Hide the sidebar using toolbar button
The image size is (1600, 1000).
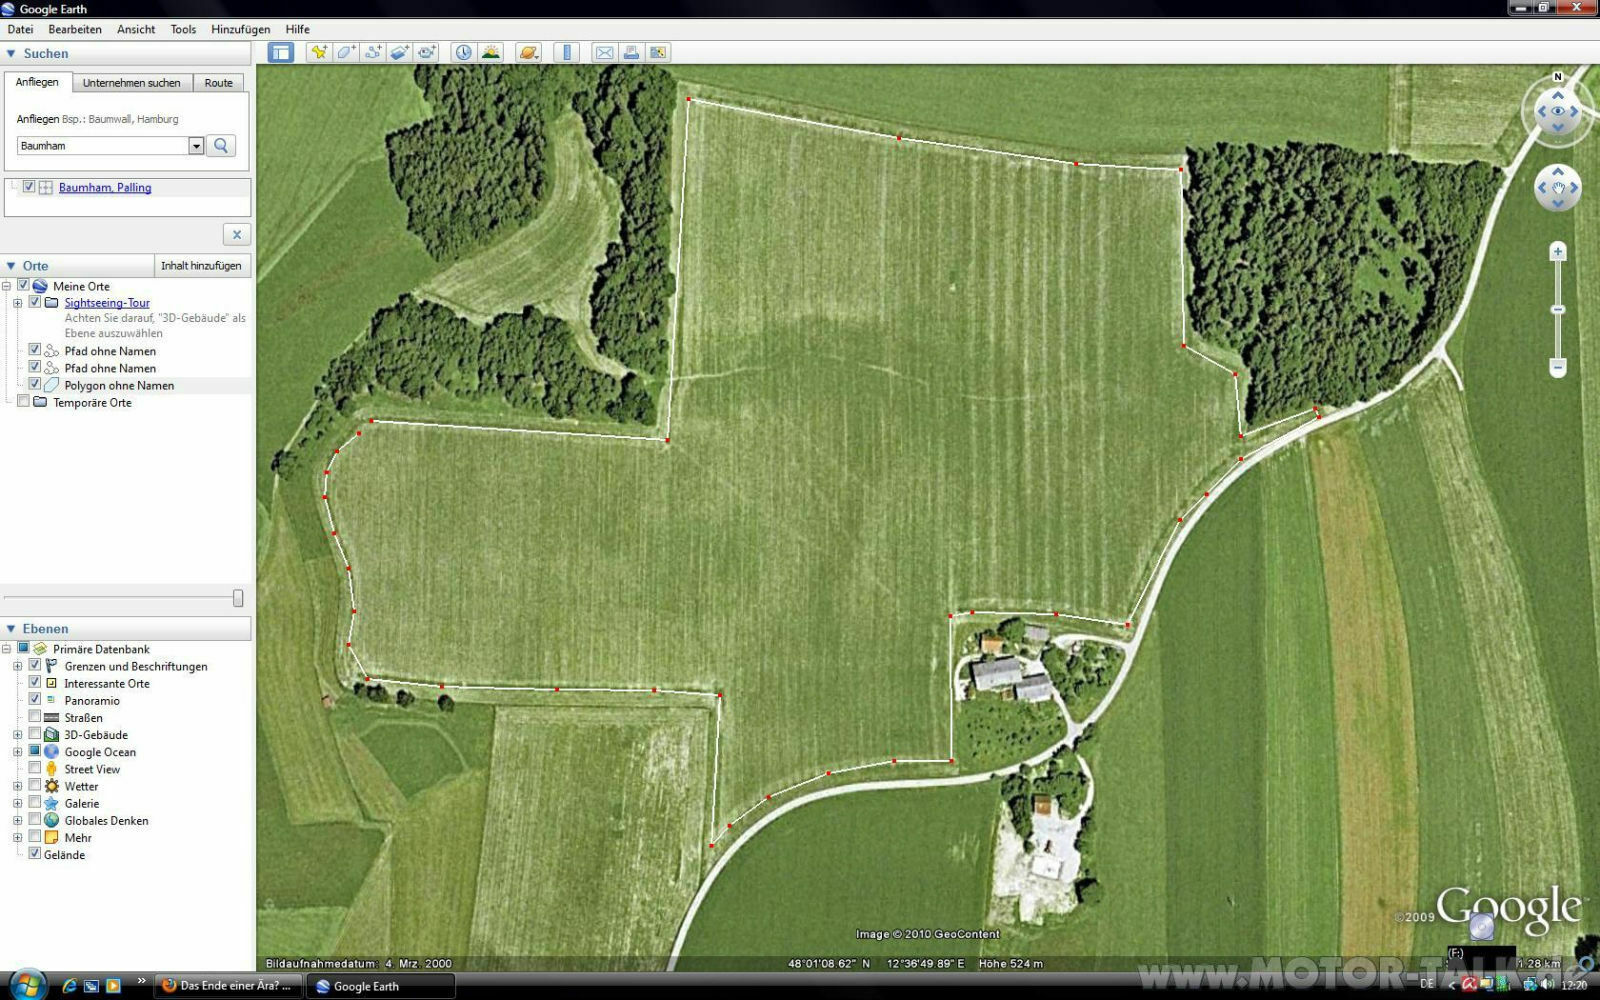coord(281,53)
